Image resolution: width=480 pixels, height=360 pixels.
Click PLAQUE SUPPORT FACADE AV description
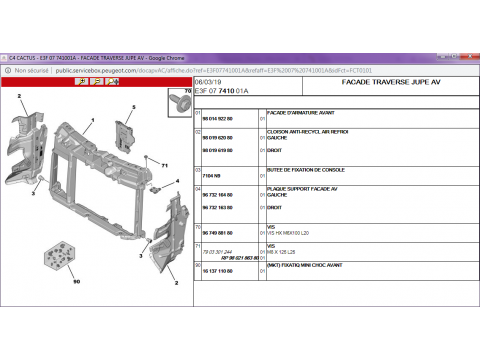(x=302, y=189)
